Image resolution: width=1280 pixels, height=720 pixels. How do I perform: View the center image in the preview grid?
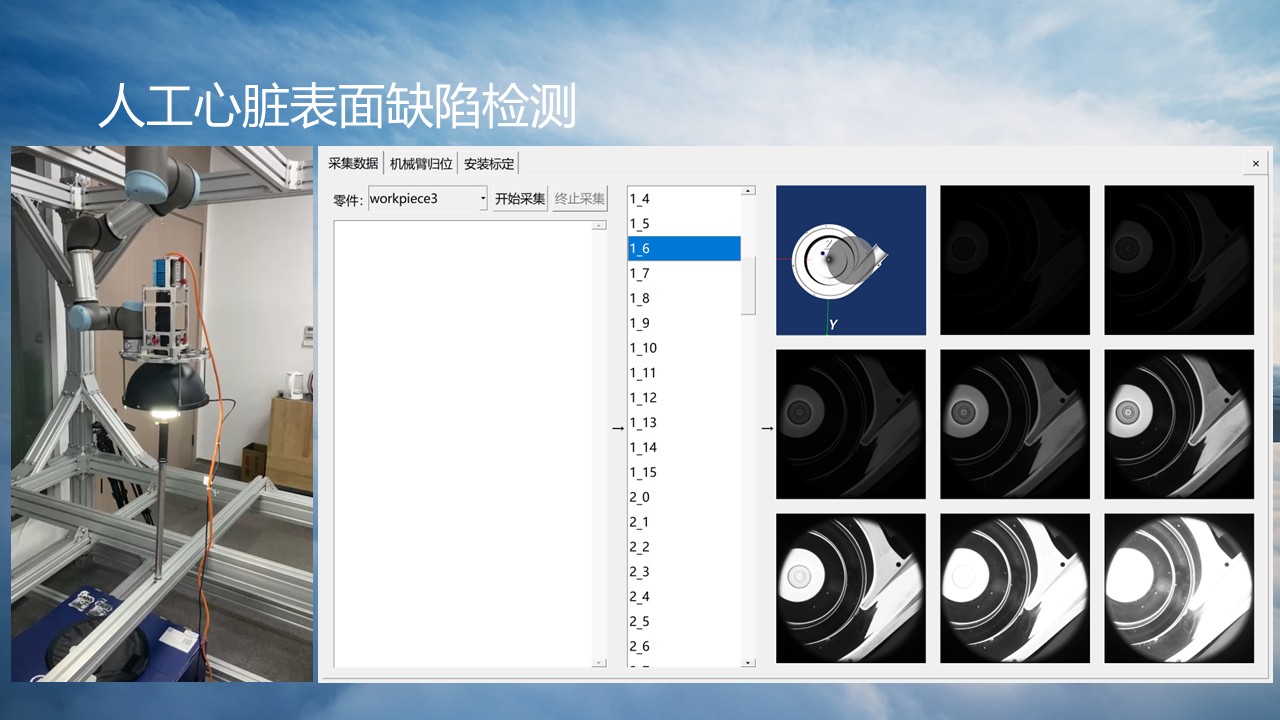[x=1014, y=423]
